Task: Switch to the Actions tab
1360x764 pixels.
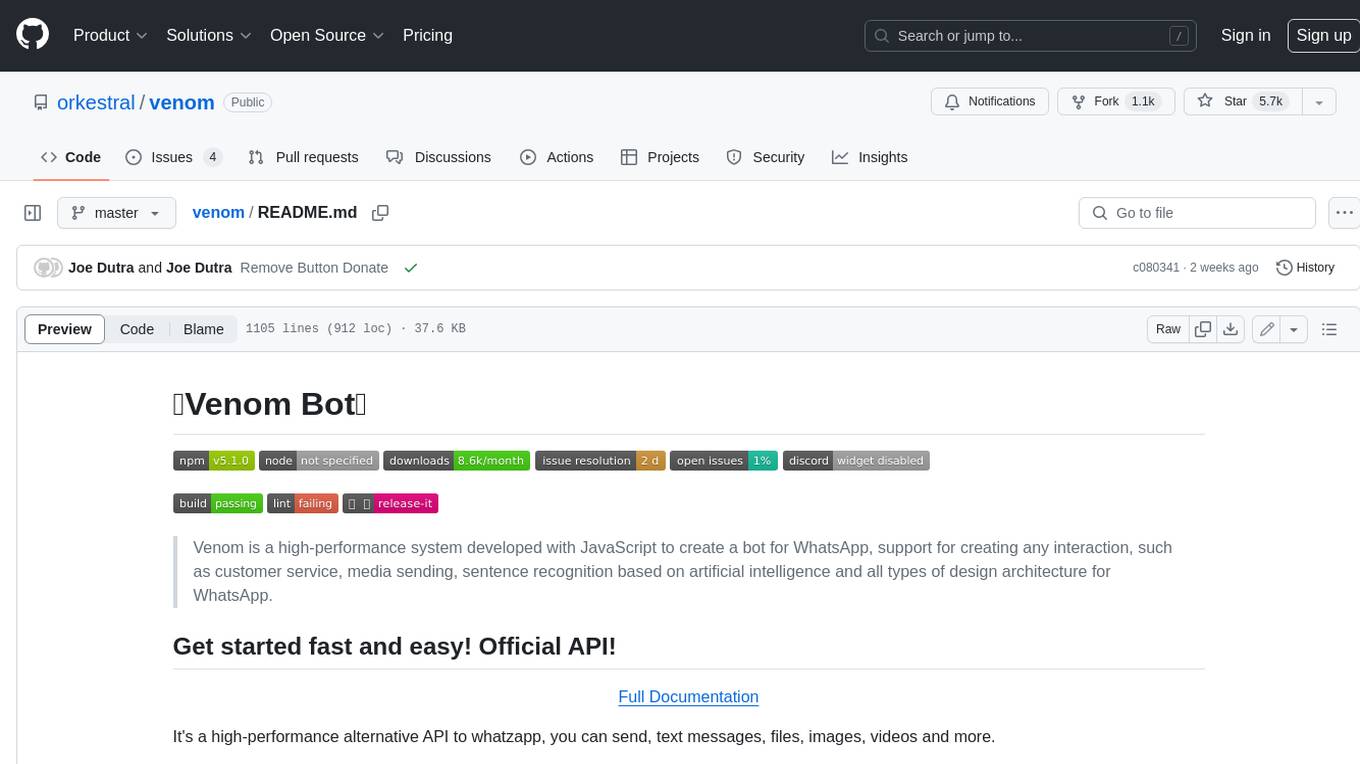Action: (x=557, y=157)
